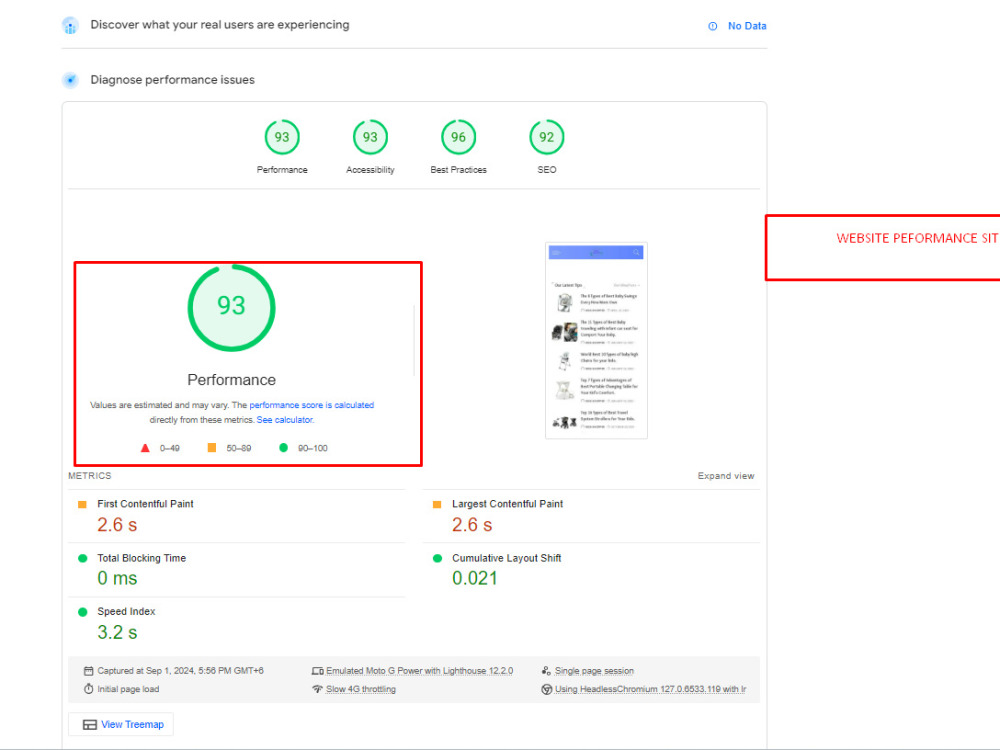This screenshot has height=750, width=1000.
Task: Click the Largest Contentful Paint orange indicator
Action: click(x=437, y=504)
